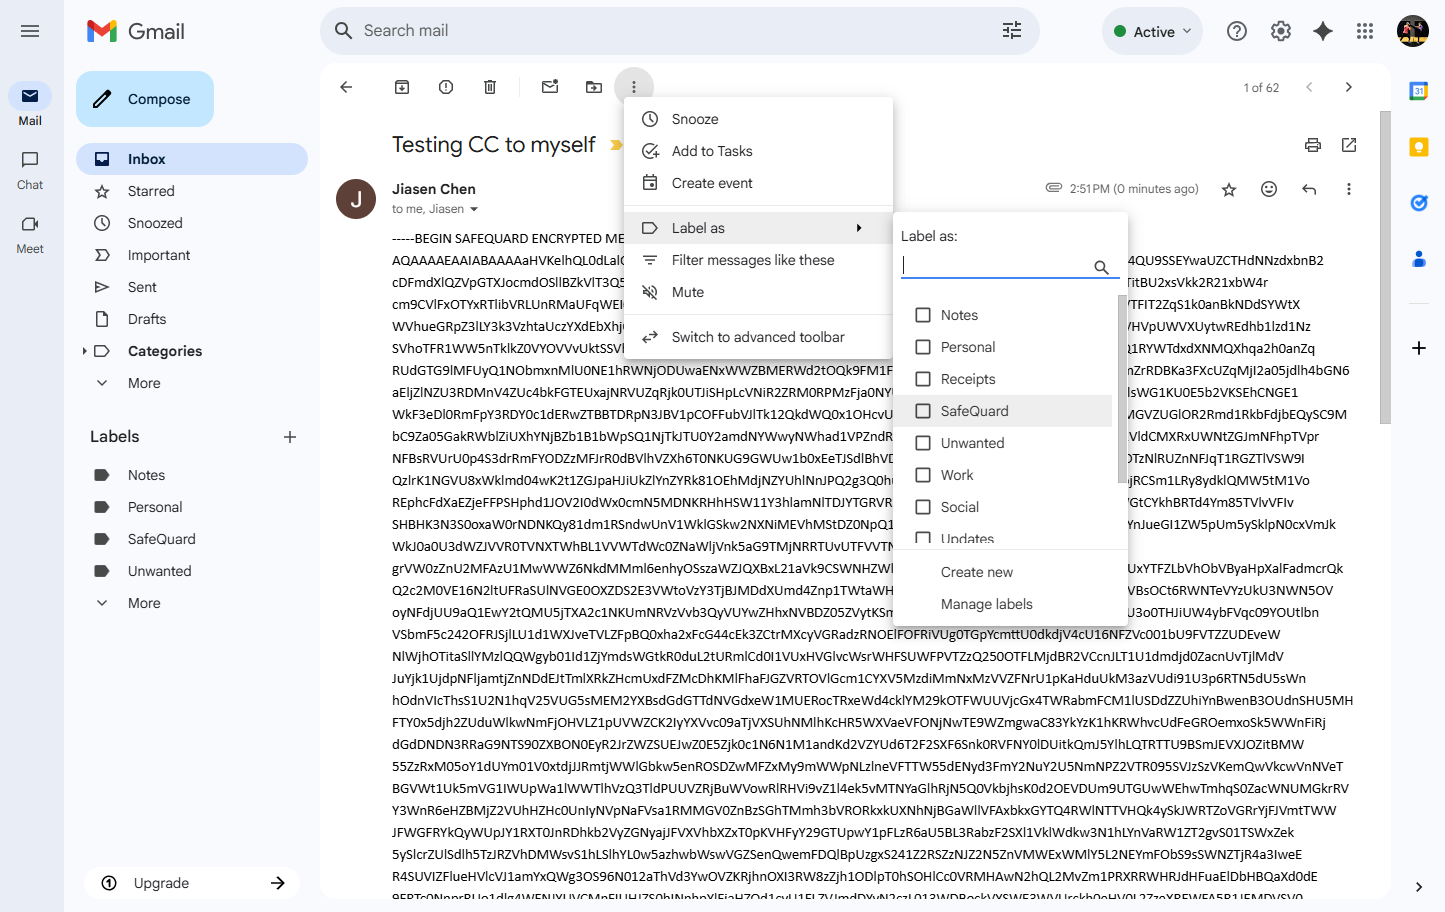Mark as unread using the envelope icon
The image size is (1445, 912).
pos(550,87)
